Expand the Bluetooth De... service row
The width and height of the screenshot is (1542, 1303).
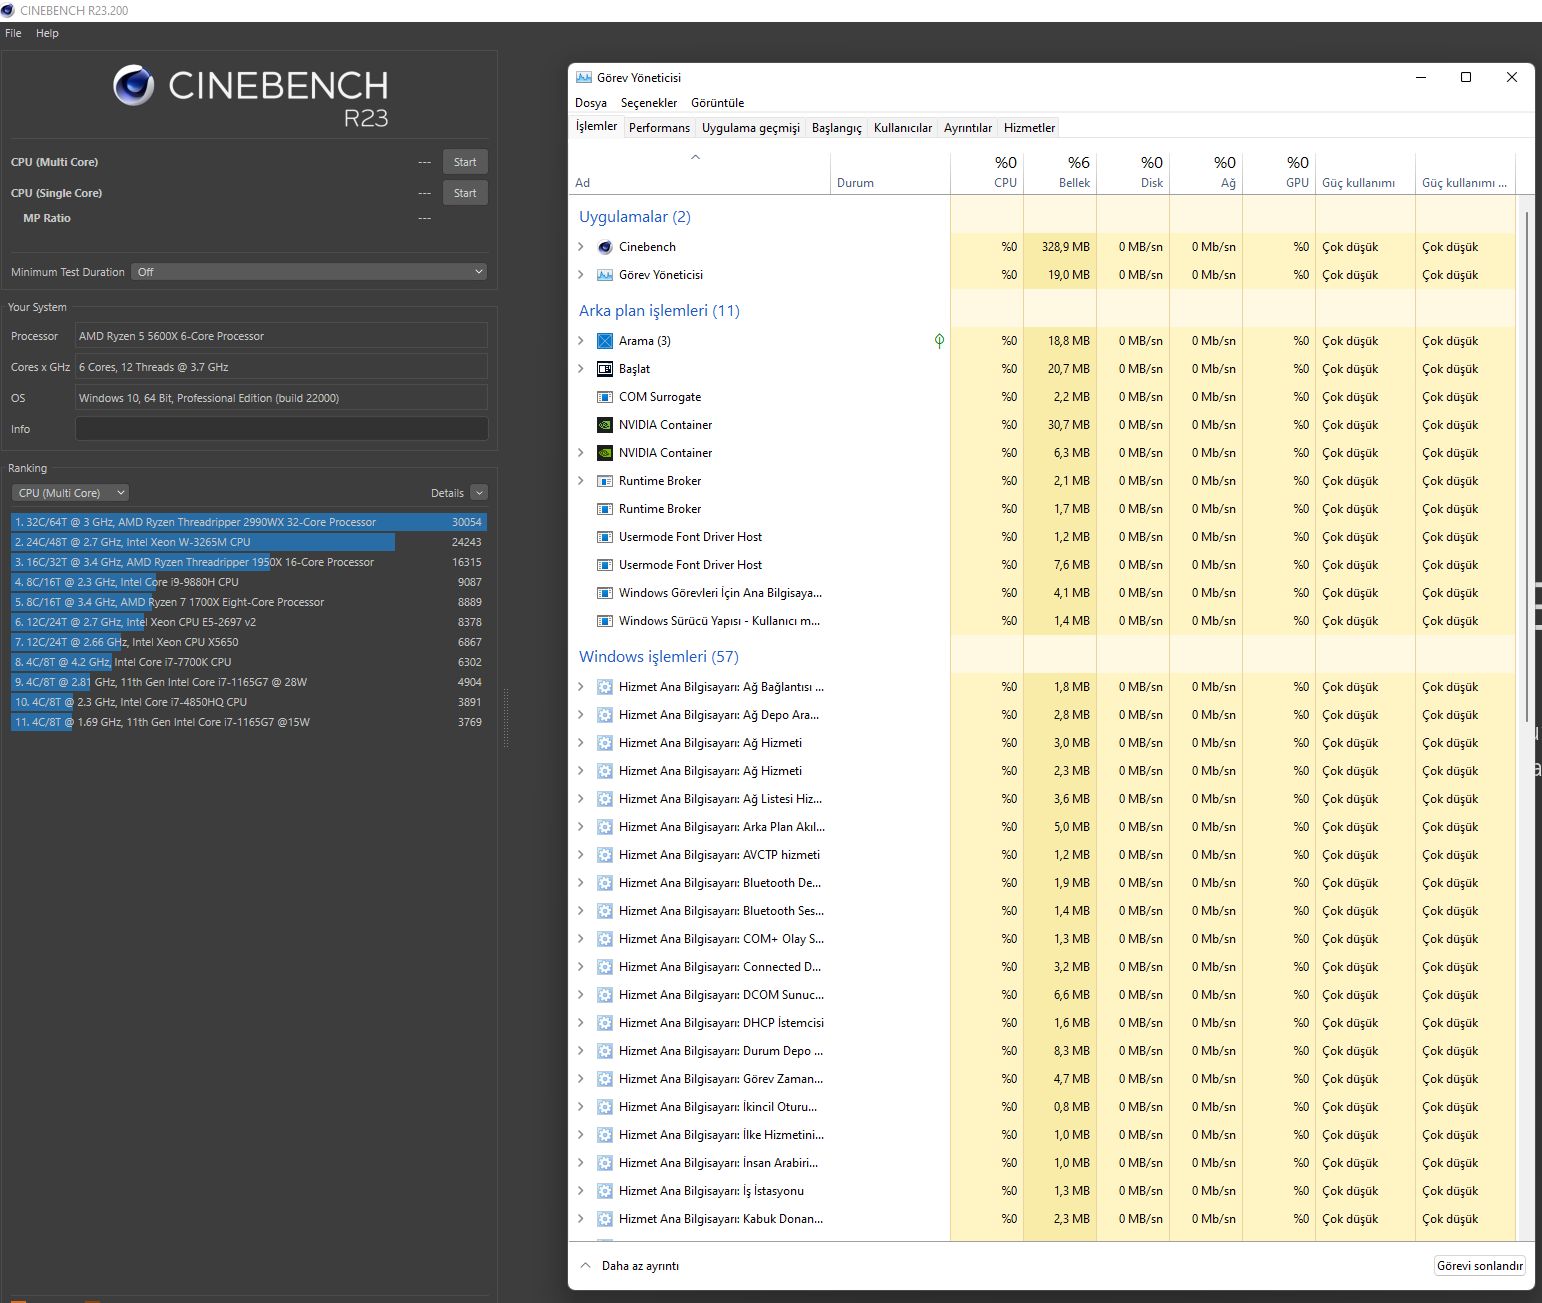[x=581, y=883]
